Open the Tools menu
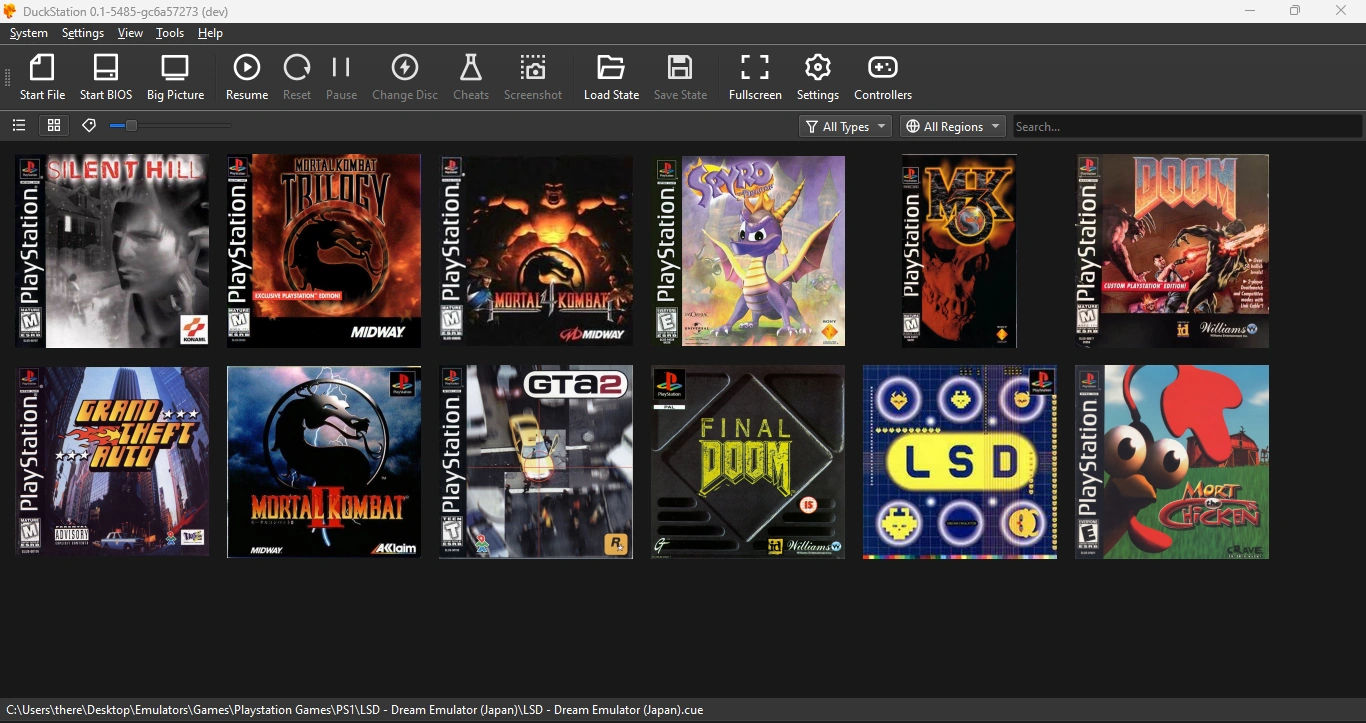The height and width of the screenshot is (723, 1366). (x=169, y=33)
